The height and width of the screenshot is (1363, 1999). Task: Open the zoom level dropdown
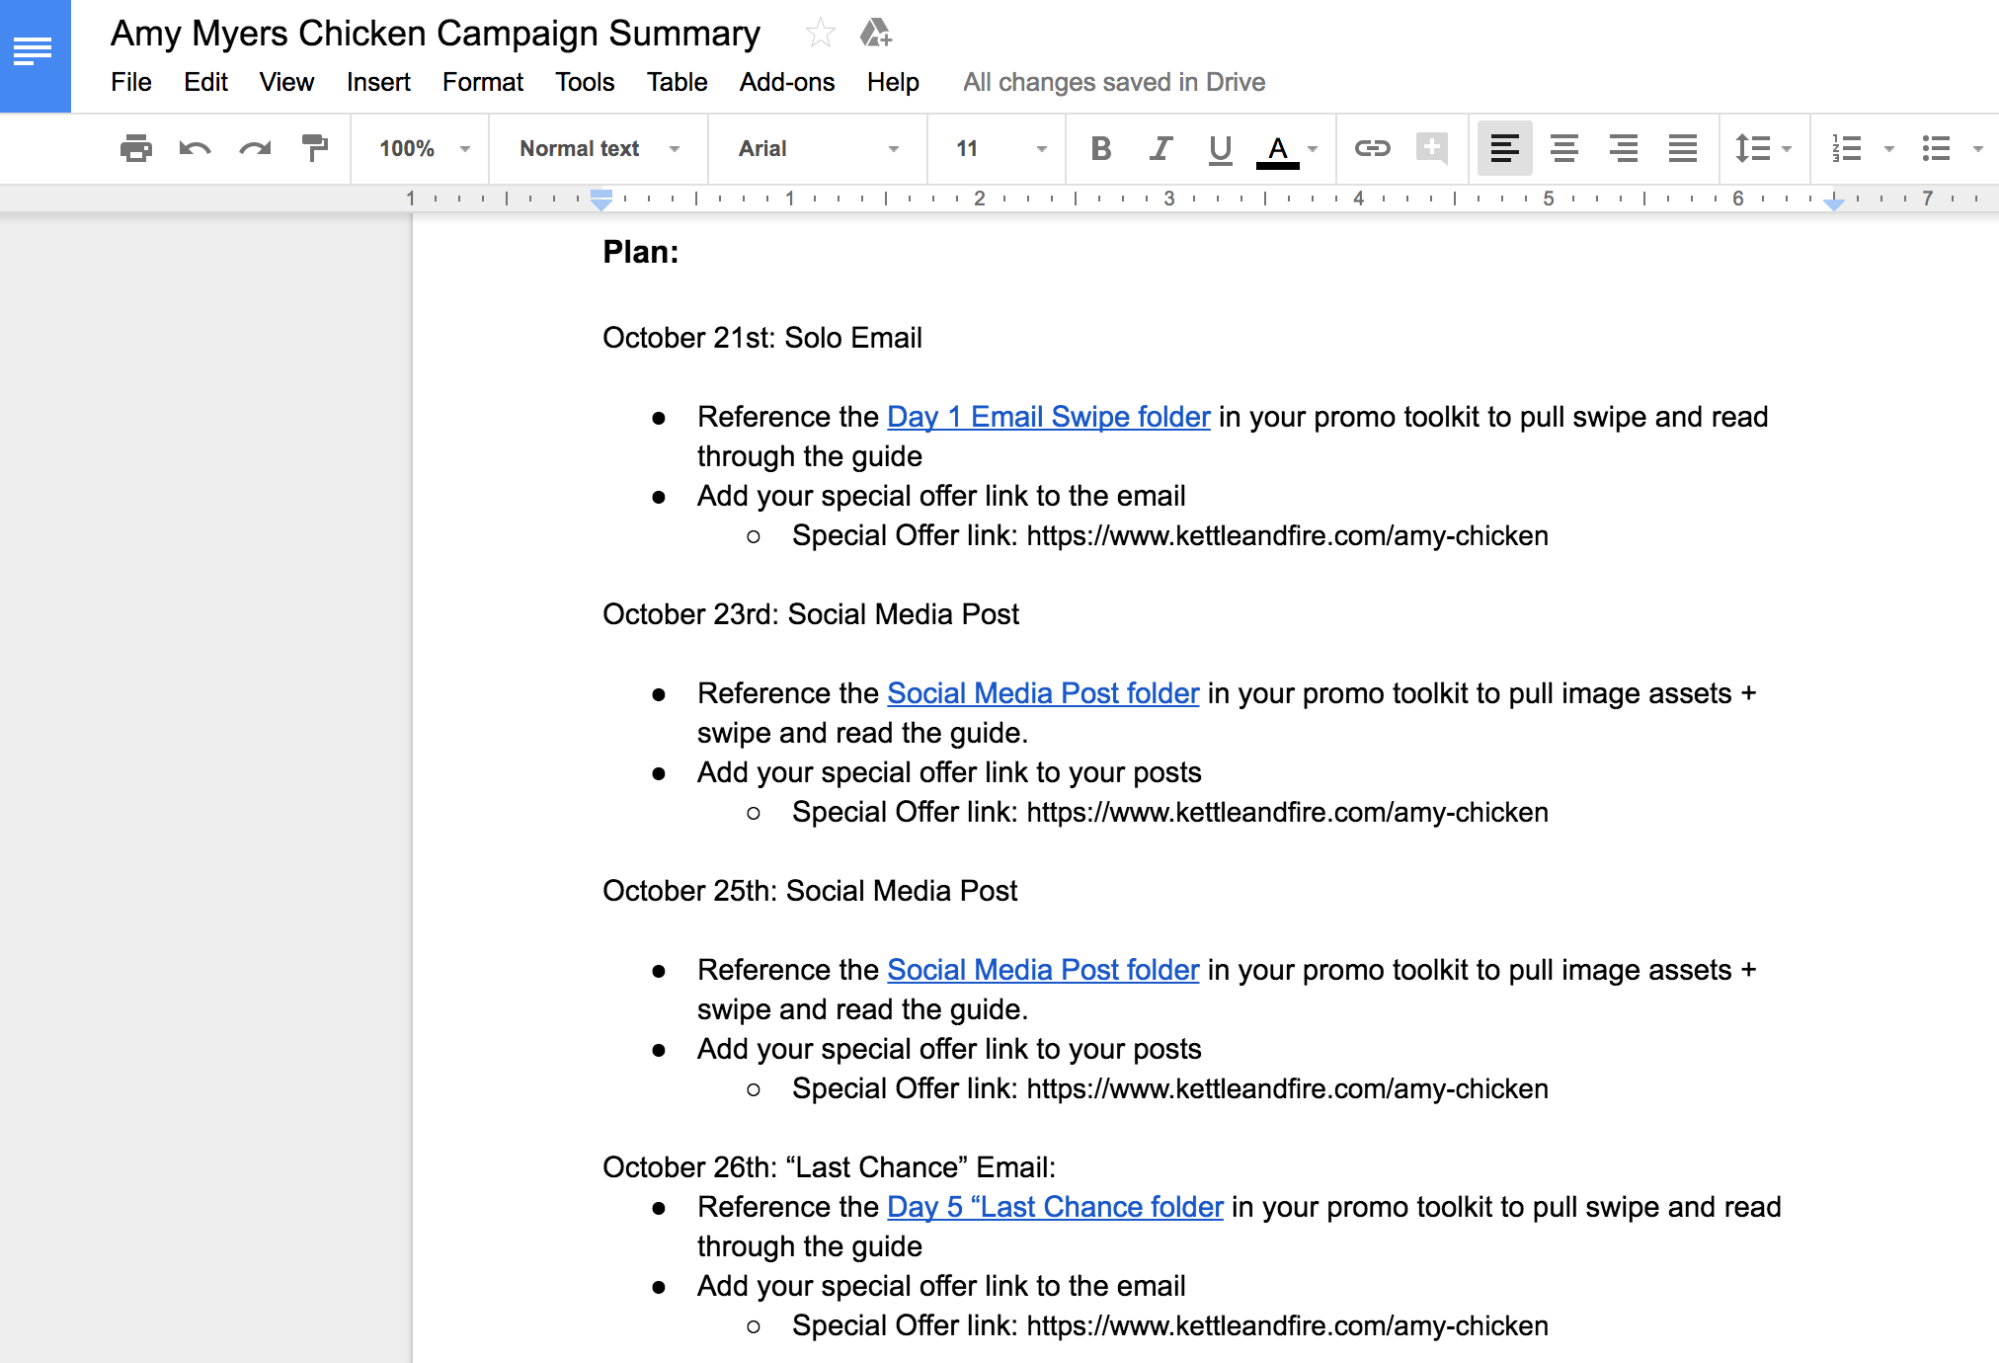point(424,148)
